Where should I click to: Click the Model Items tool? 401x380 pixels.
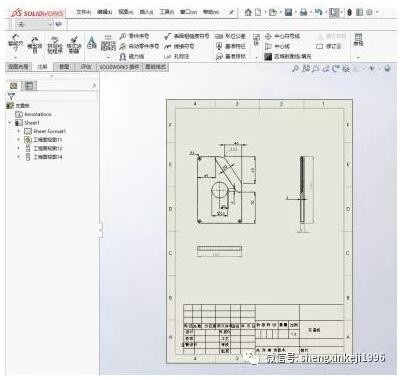pyautogui.click(x=35, y=44)
